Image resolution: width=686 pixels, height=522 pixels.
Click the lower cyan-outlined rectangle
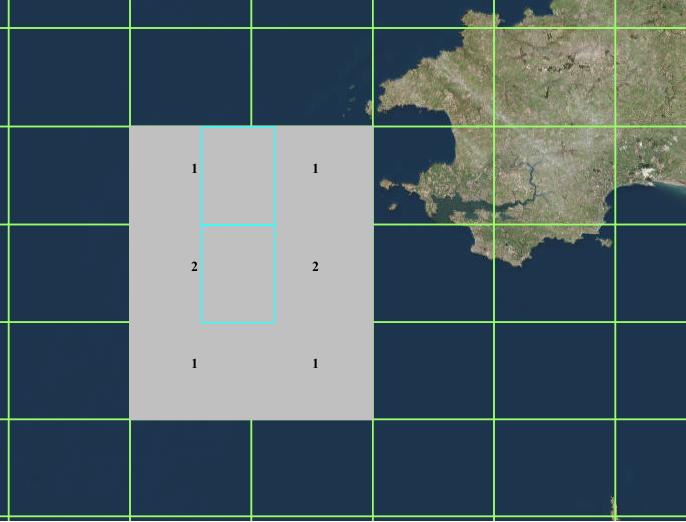238,274
